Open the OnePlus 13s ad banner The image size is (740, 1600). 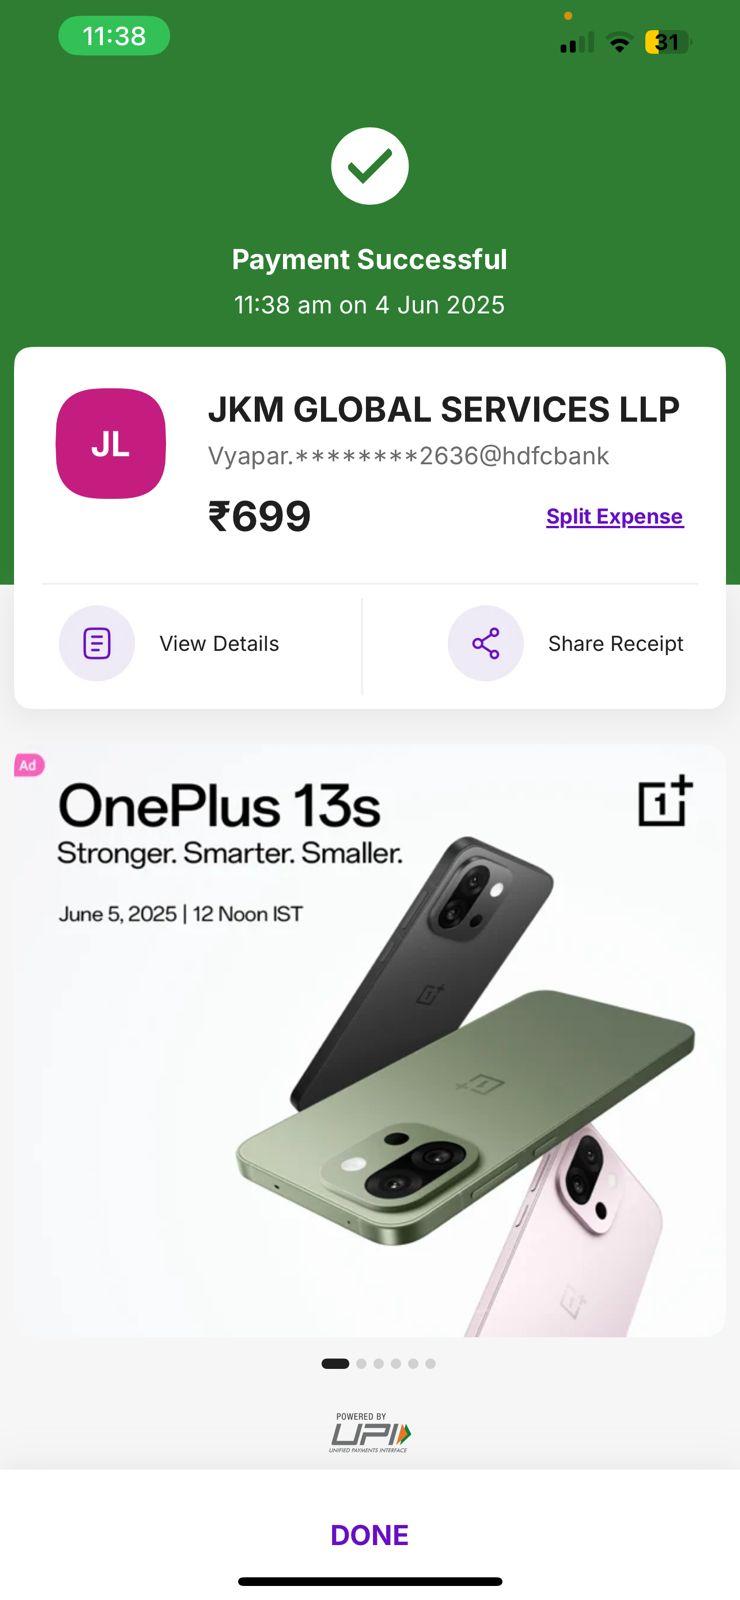[370, 1040]
